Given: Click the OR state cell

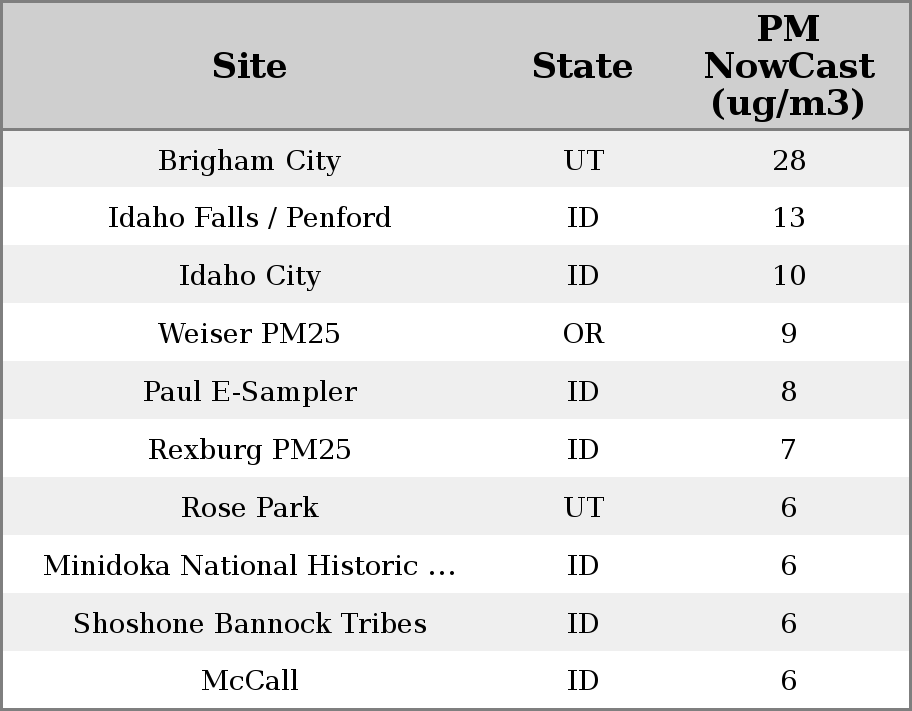Looking at the screenshot, I should coord(583,334).
